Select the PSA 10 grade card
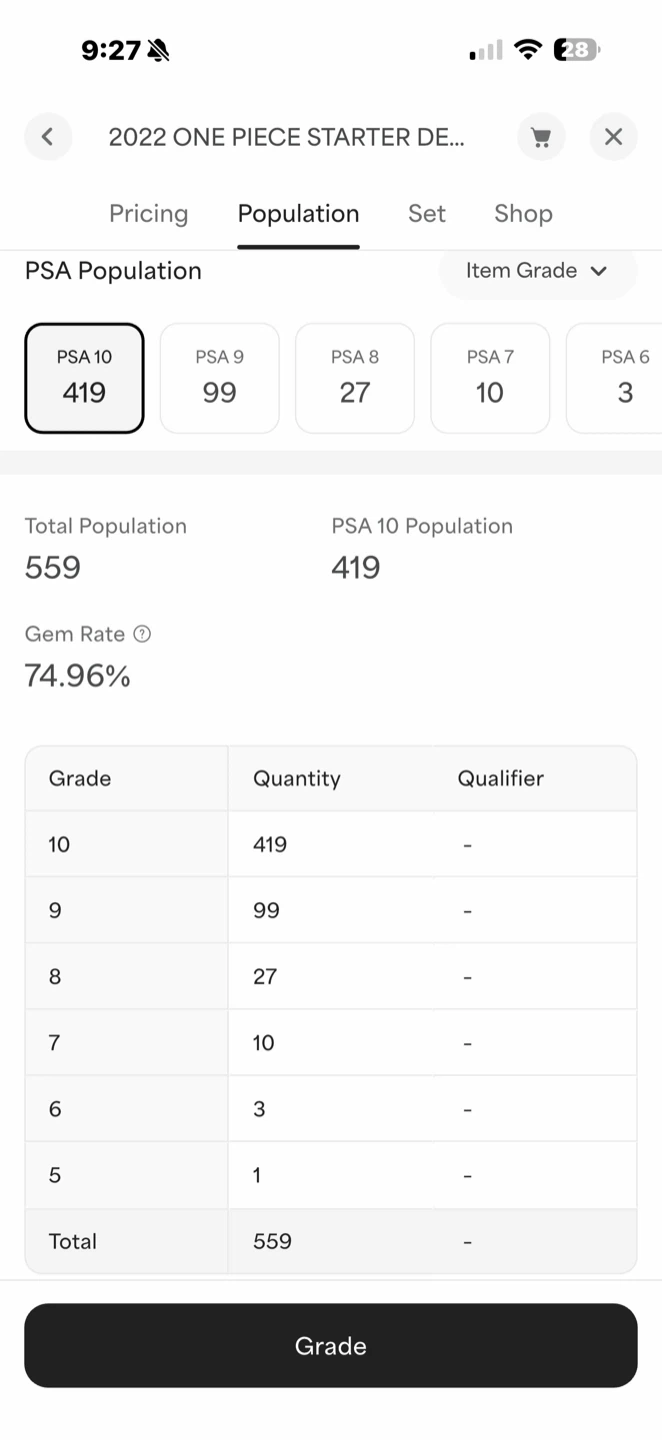The image size is (662, 1440). pyautogui.click(x=84, y=378)
